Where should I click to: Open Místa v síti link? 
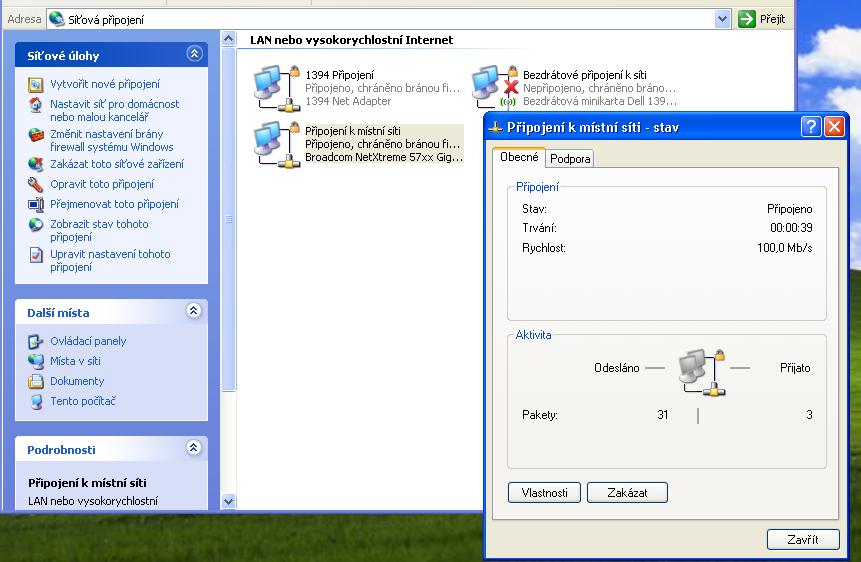point(75,361)
